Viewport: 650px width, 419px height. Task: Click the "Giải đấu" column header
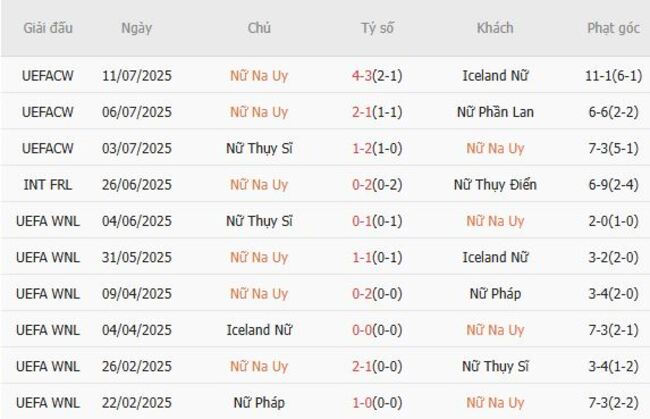tap(47, 28)
